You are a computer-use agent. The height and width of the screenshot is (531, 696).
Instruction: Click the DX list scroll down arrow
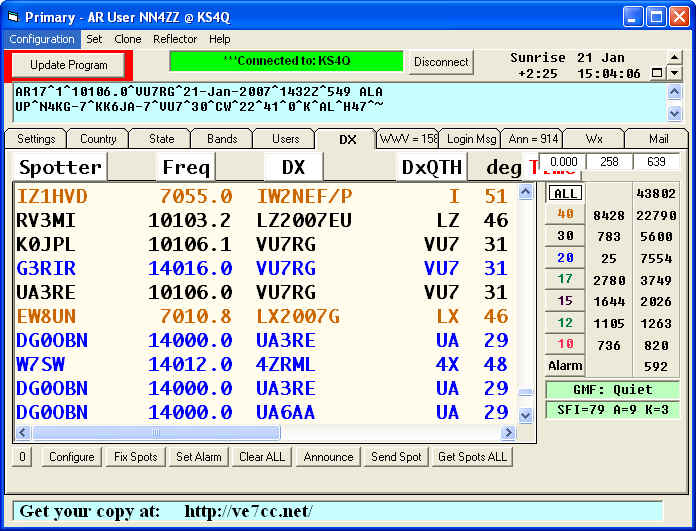[526, 416]
